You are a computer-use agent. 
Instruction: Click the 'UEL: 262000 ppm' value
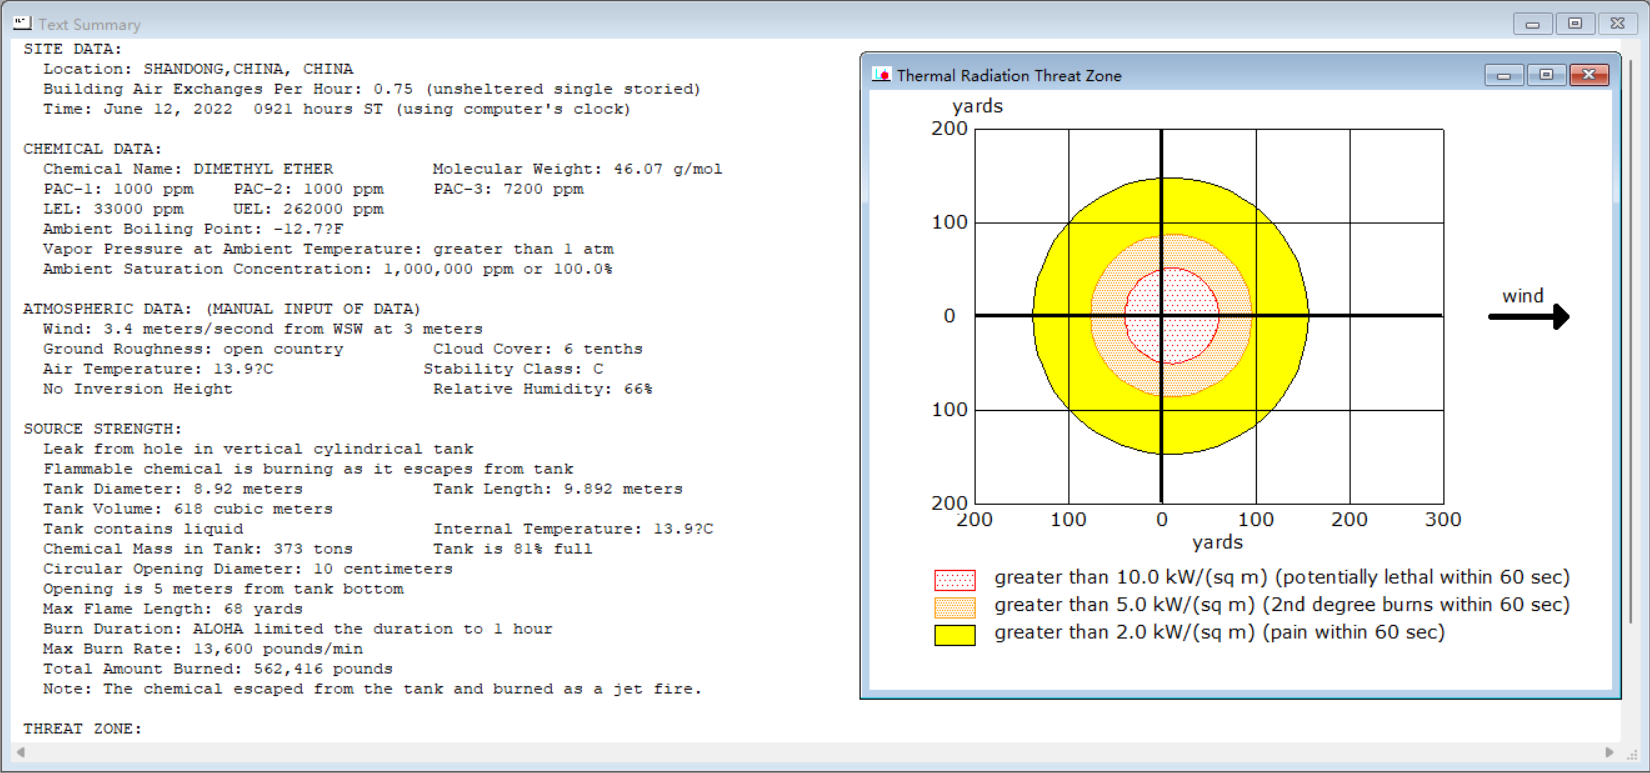(308, 209)
